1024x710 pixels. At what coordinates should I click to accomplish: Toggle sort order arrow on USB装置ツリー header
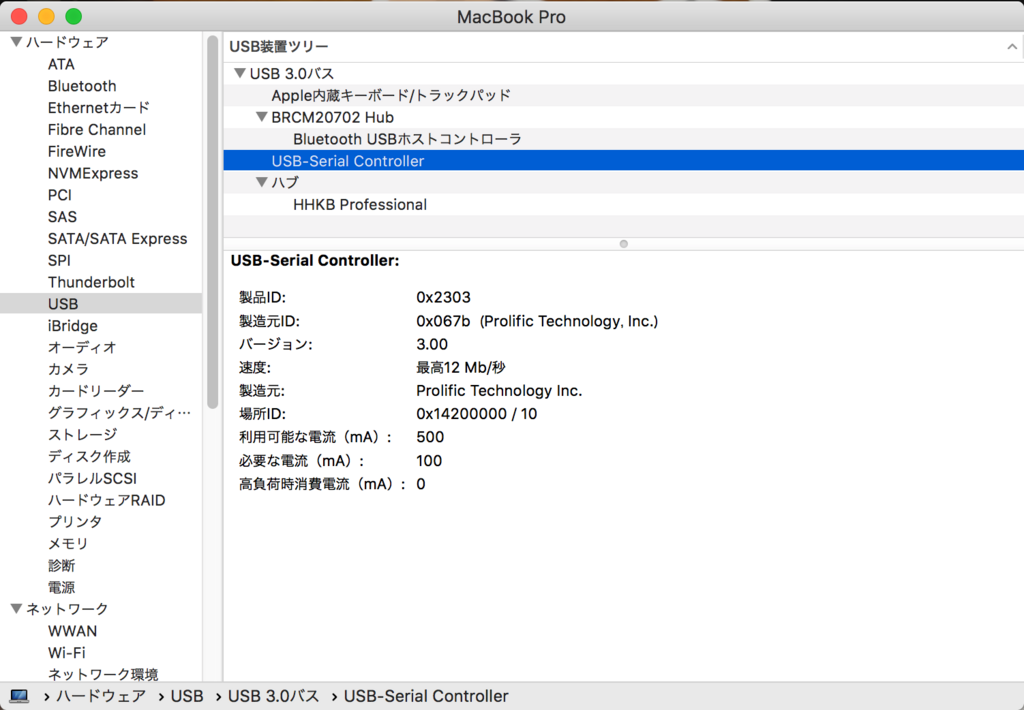[1012, 46]
